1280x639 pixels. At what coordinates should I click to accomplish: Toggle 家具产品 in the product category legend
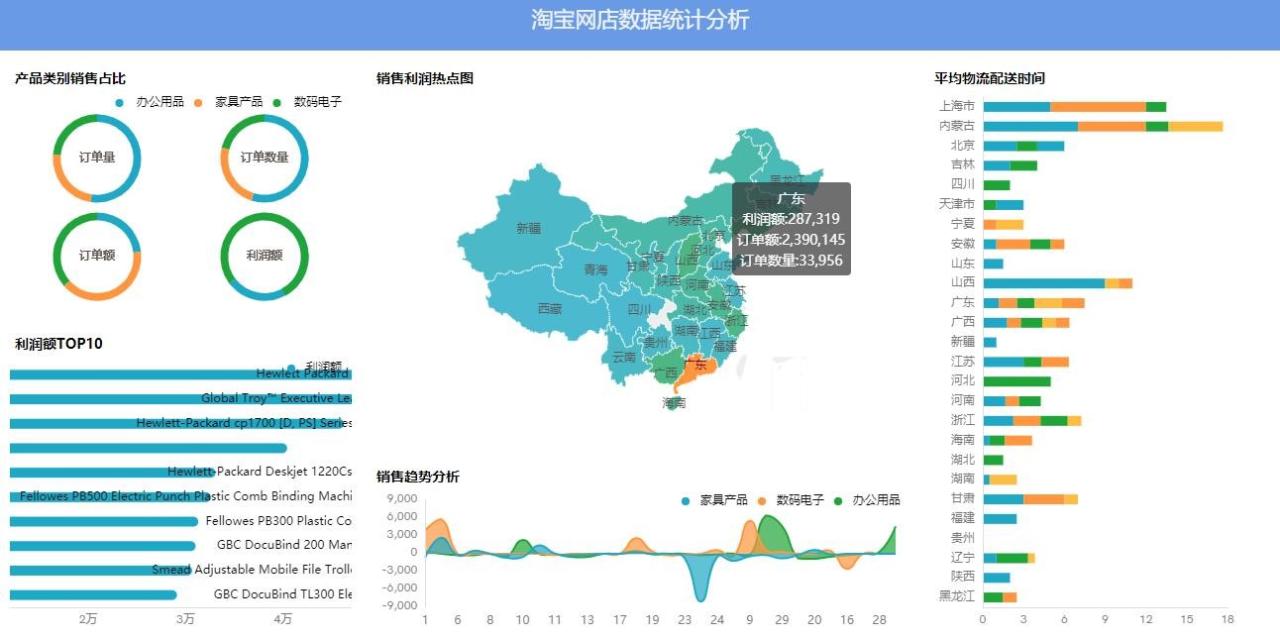(228, 102)
